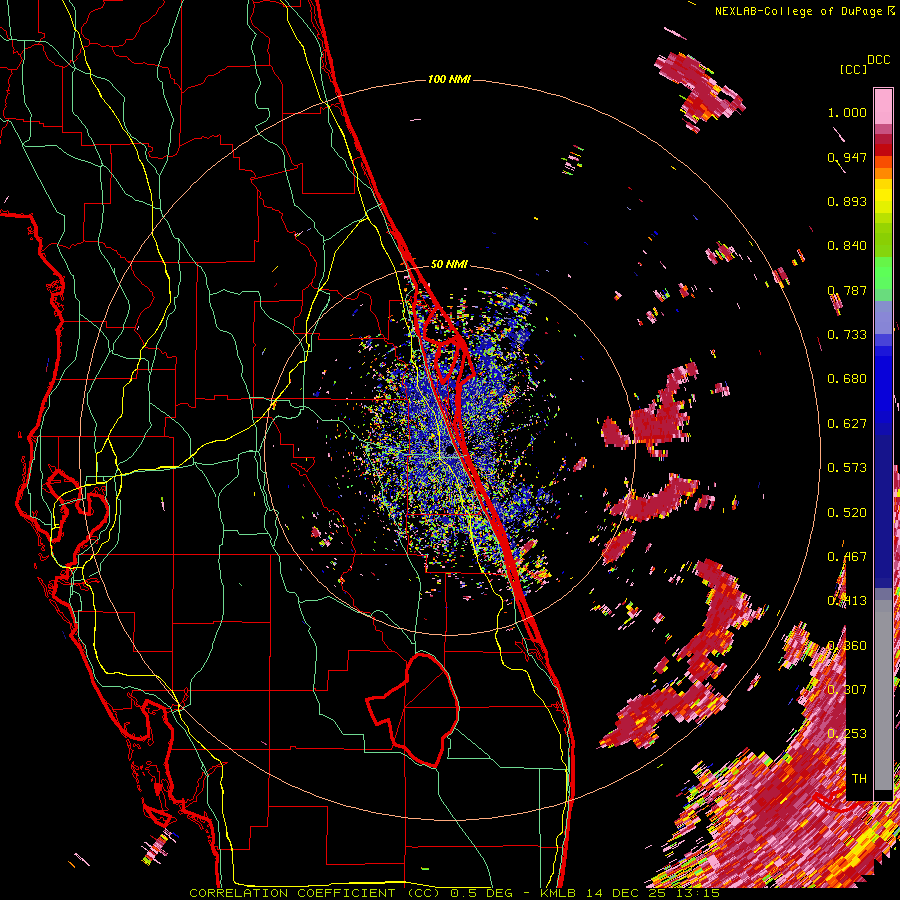Click the 0.680 legend value

[847, 379]
